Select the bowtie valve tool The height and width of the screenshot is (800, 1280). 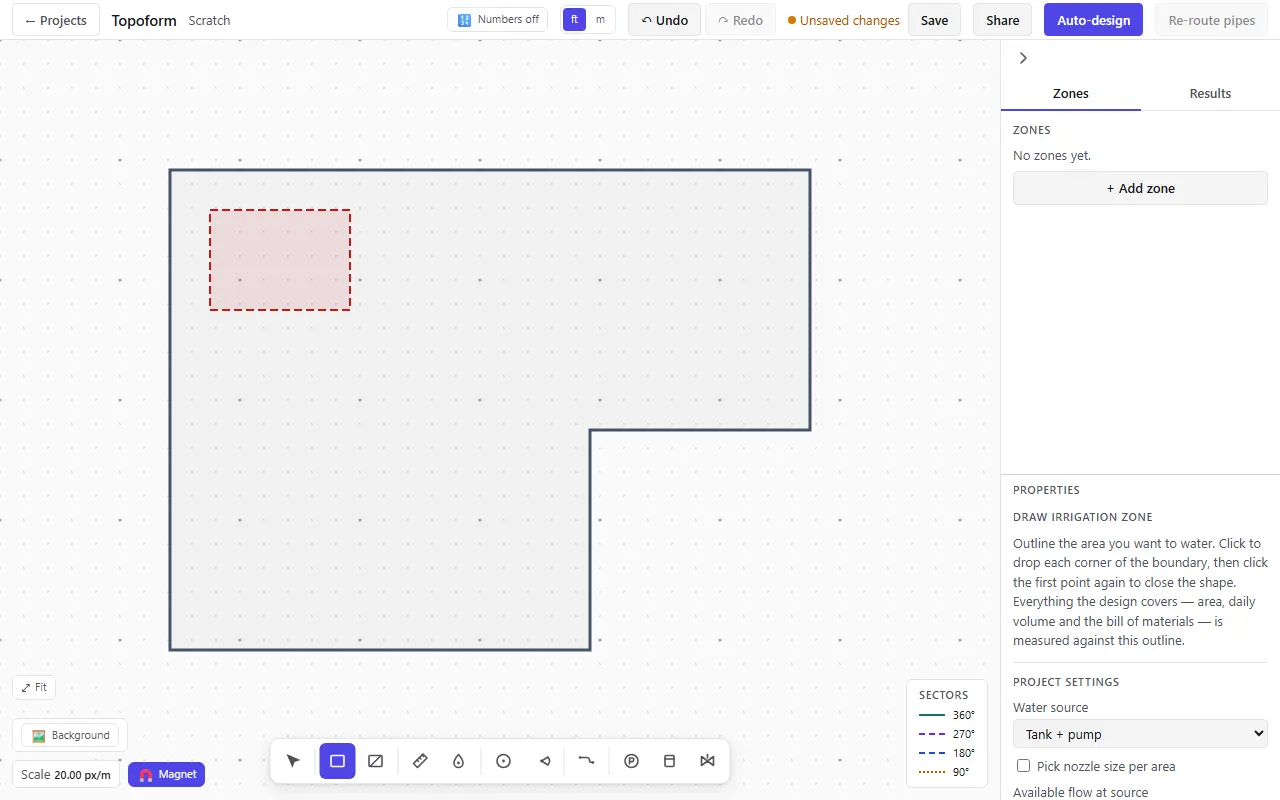(x=708, y=761)
